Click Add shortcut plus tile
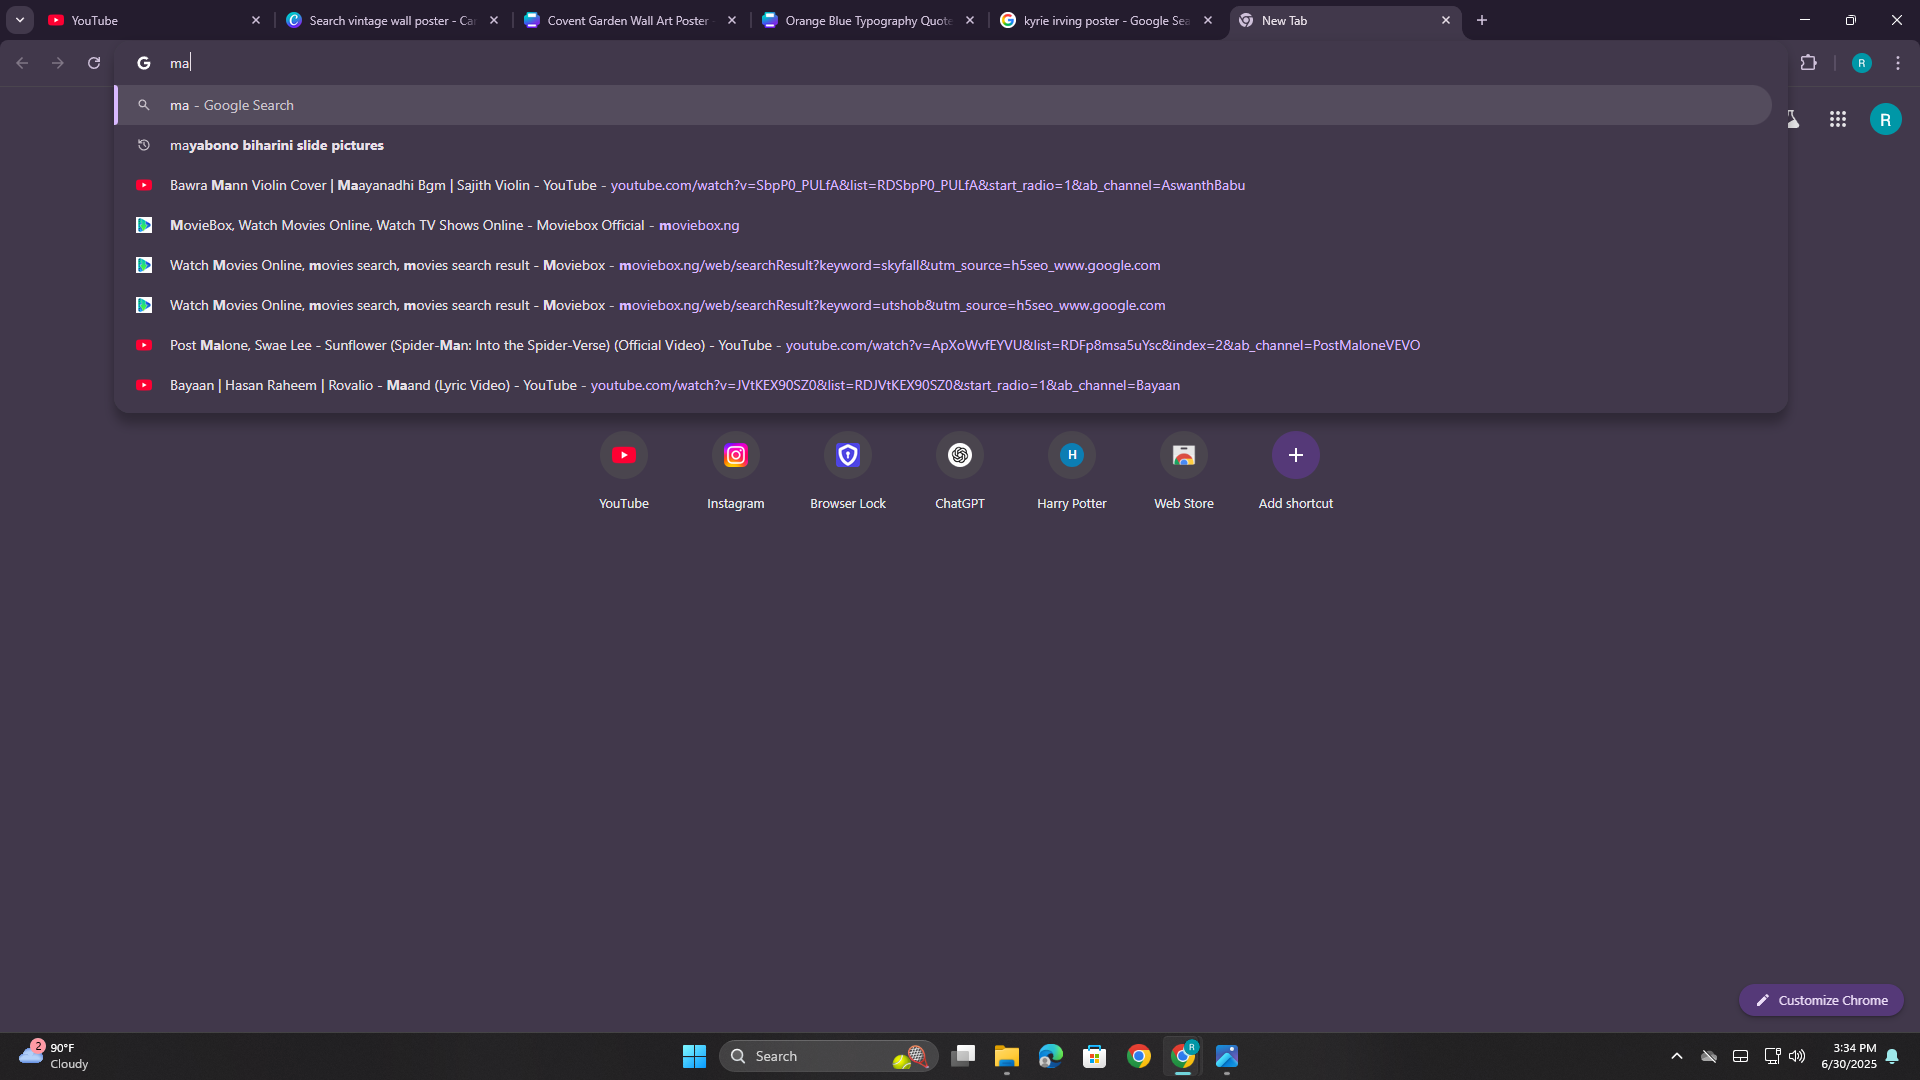 pyautogui.click(x=1296, y=472)
